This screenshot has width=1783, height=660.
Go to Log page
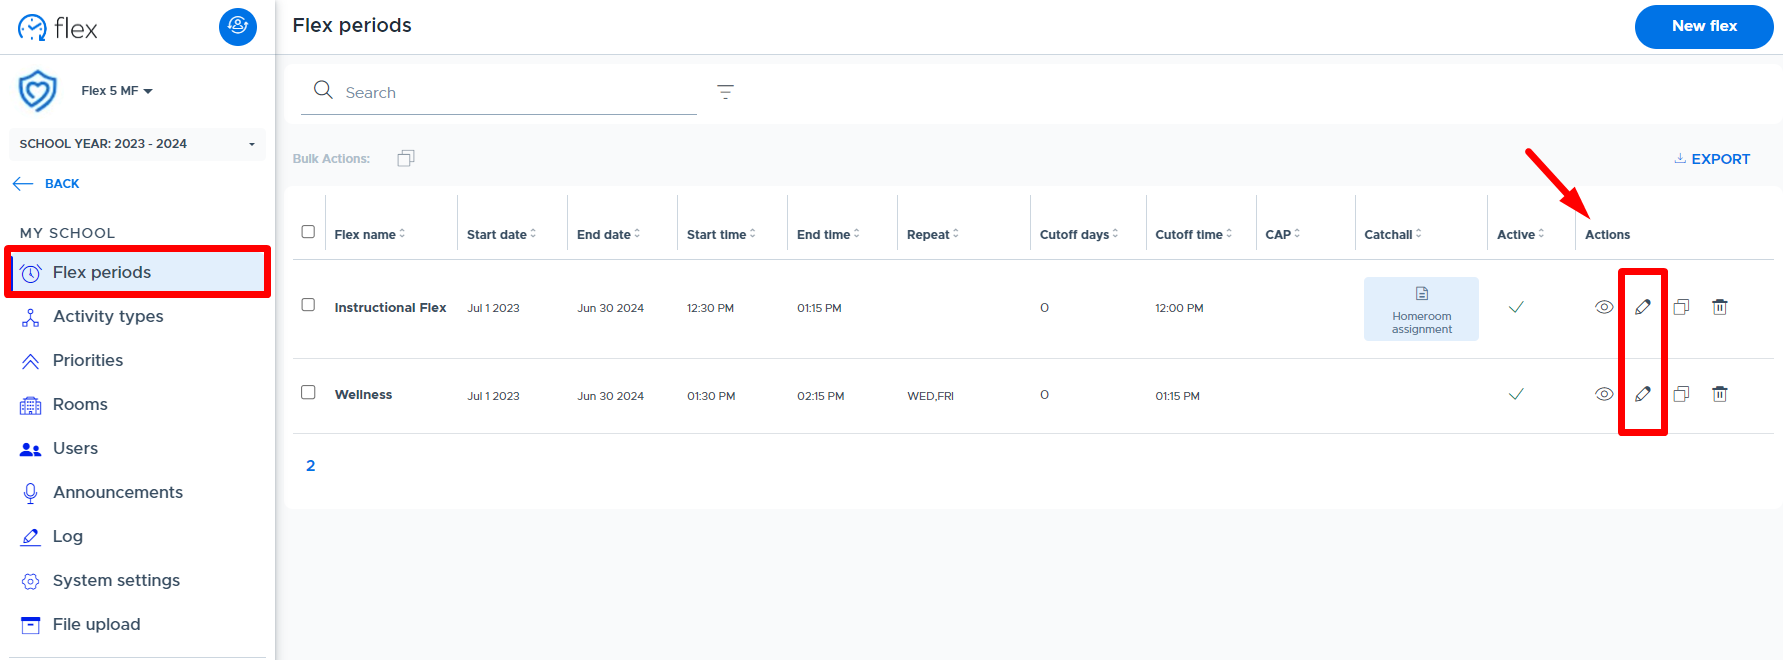[68, 536]
